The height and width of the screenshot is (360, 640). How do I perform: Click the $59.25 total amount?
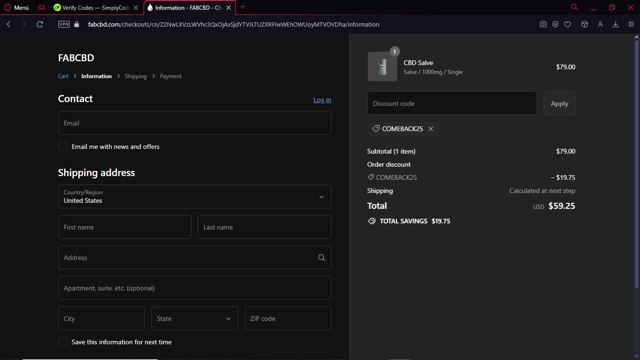pyautogui.click(x=562, y=206)
